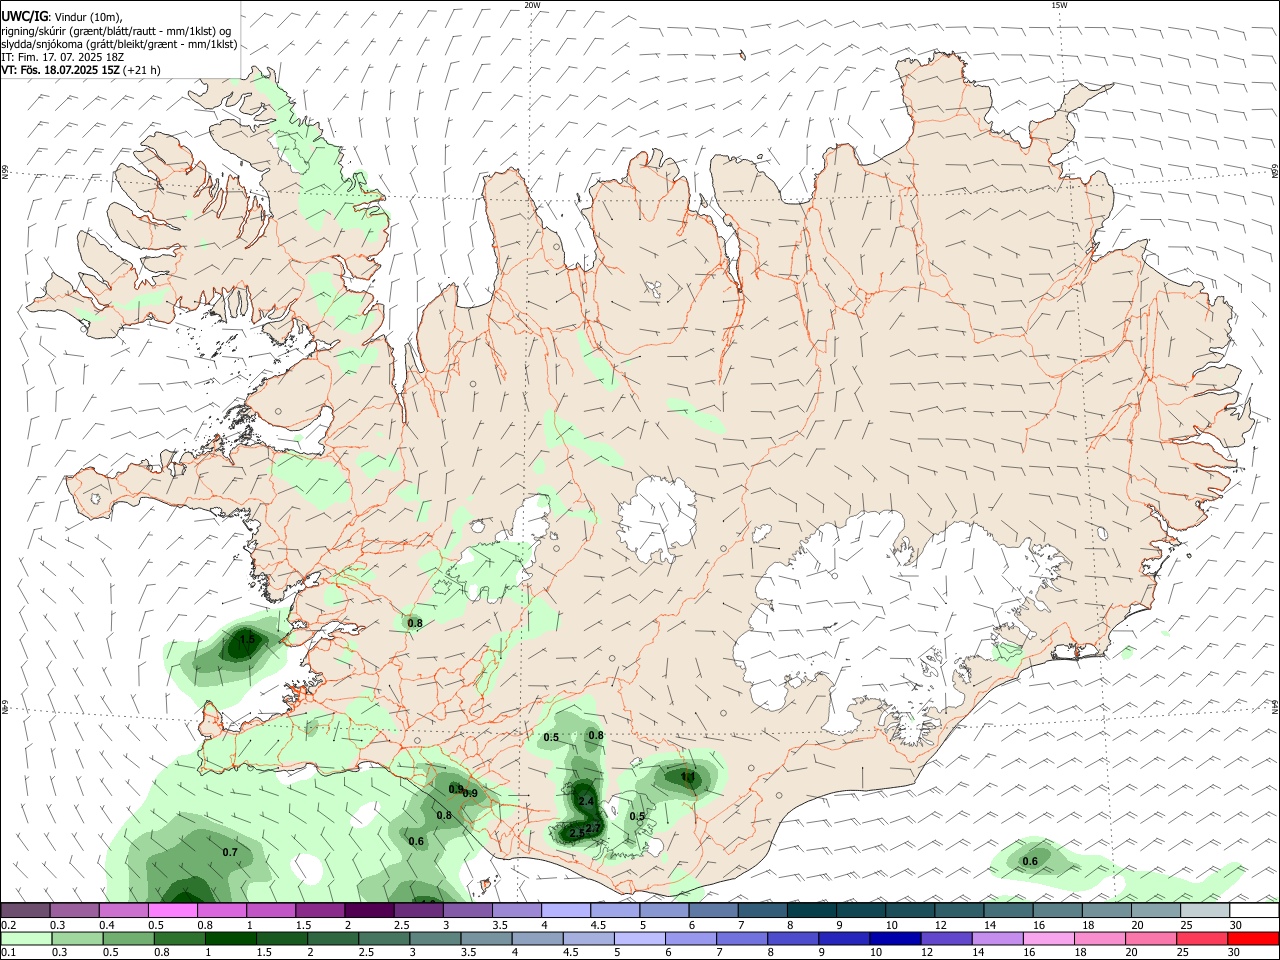The width and height of the screenshot is (1280, 960).
Task: Click the 'UWC/IG: Vindur (10m)' title line
Action: (60, 17)
